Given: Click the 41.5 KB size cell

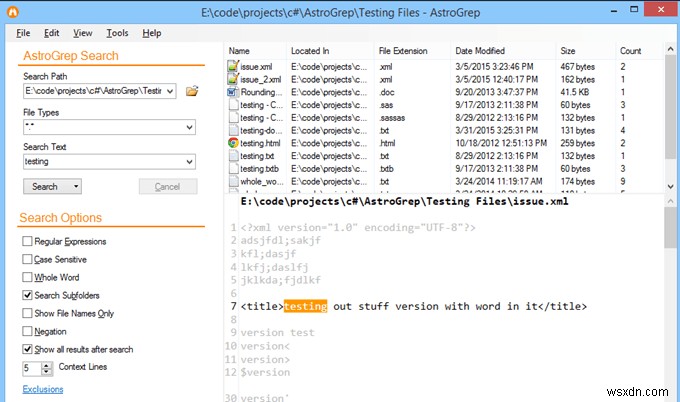Looking at the screenshot, I should point(574,92).
